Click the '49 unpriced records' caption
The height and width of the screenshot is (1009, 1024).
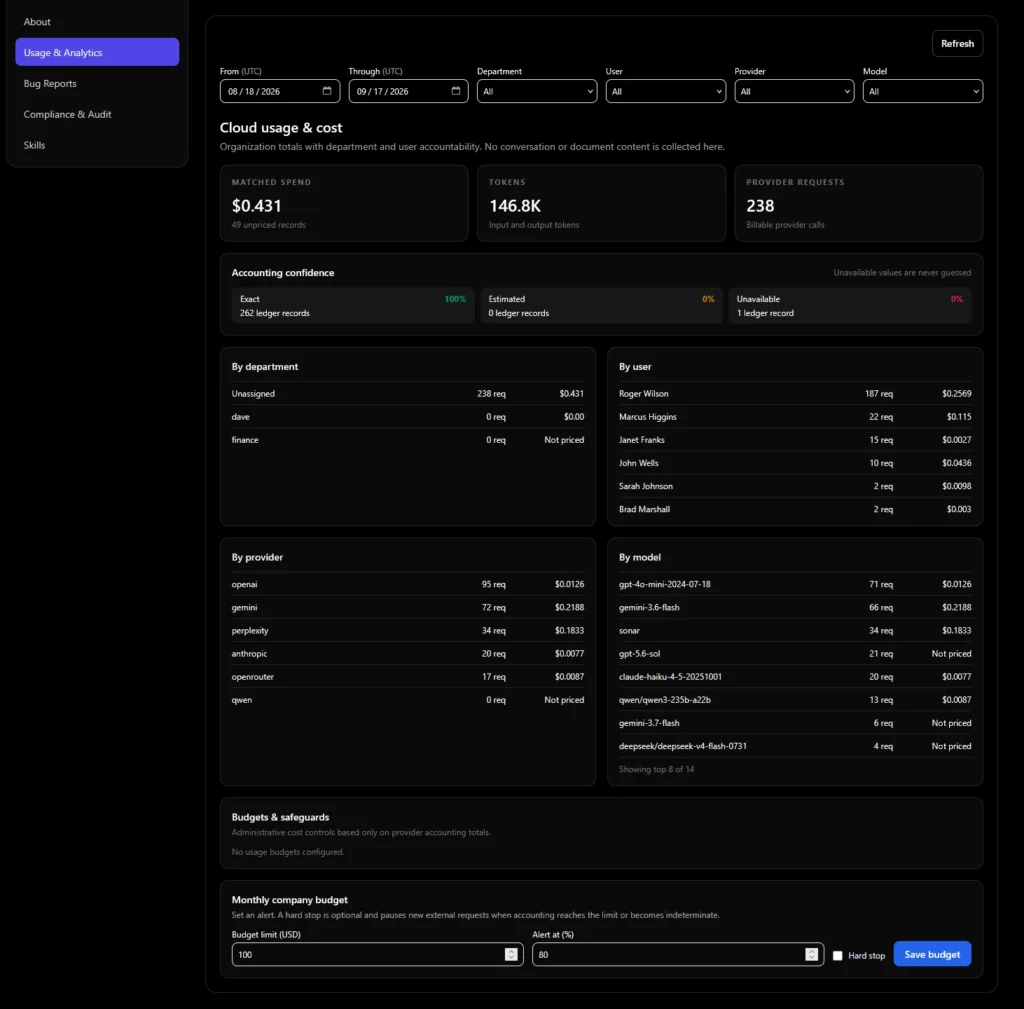(268, 225)
